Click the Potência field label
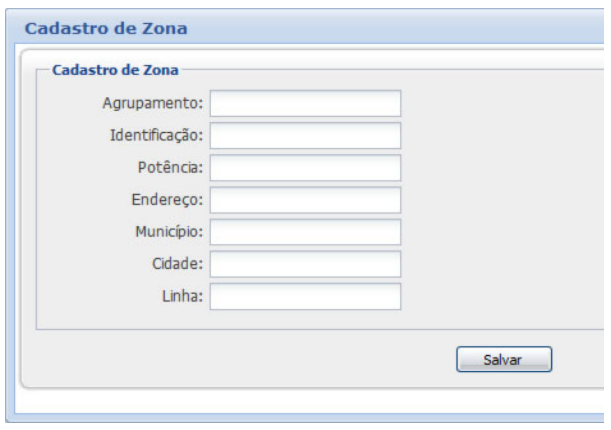The width and height of the screenshot is (611, 430). click(170, 168)
